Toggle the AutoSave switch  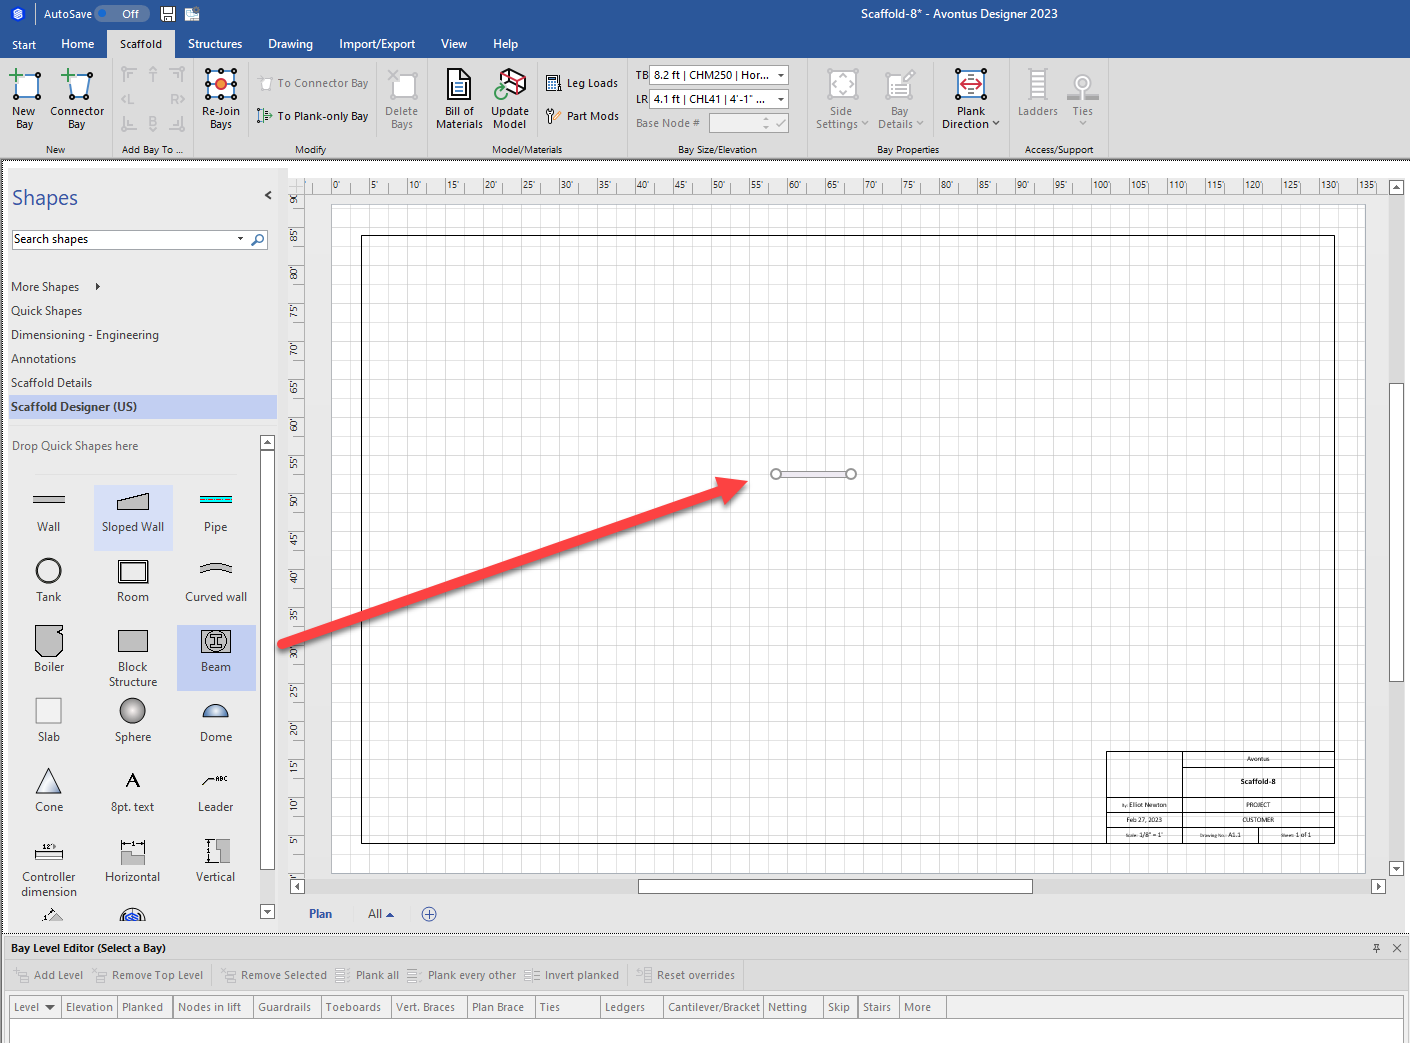[122, 14]
